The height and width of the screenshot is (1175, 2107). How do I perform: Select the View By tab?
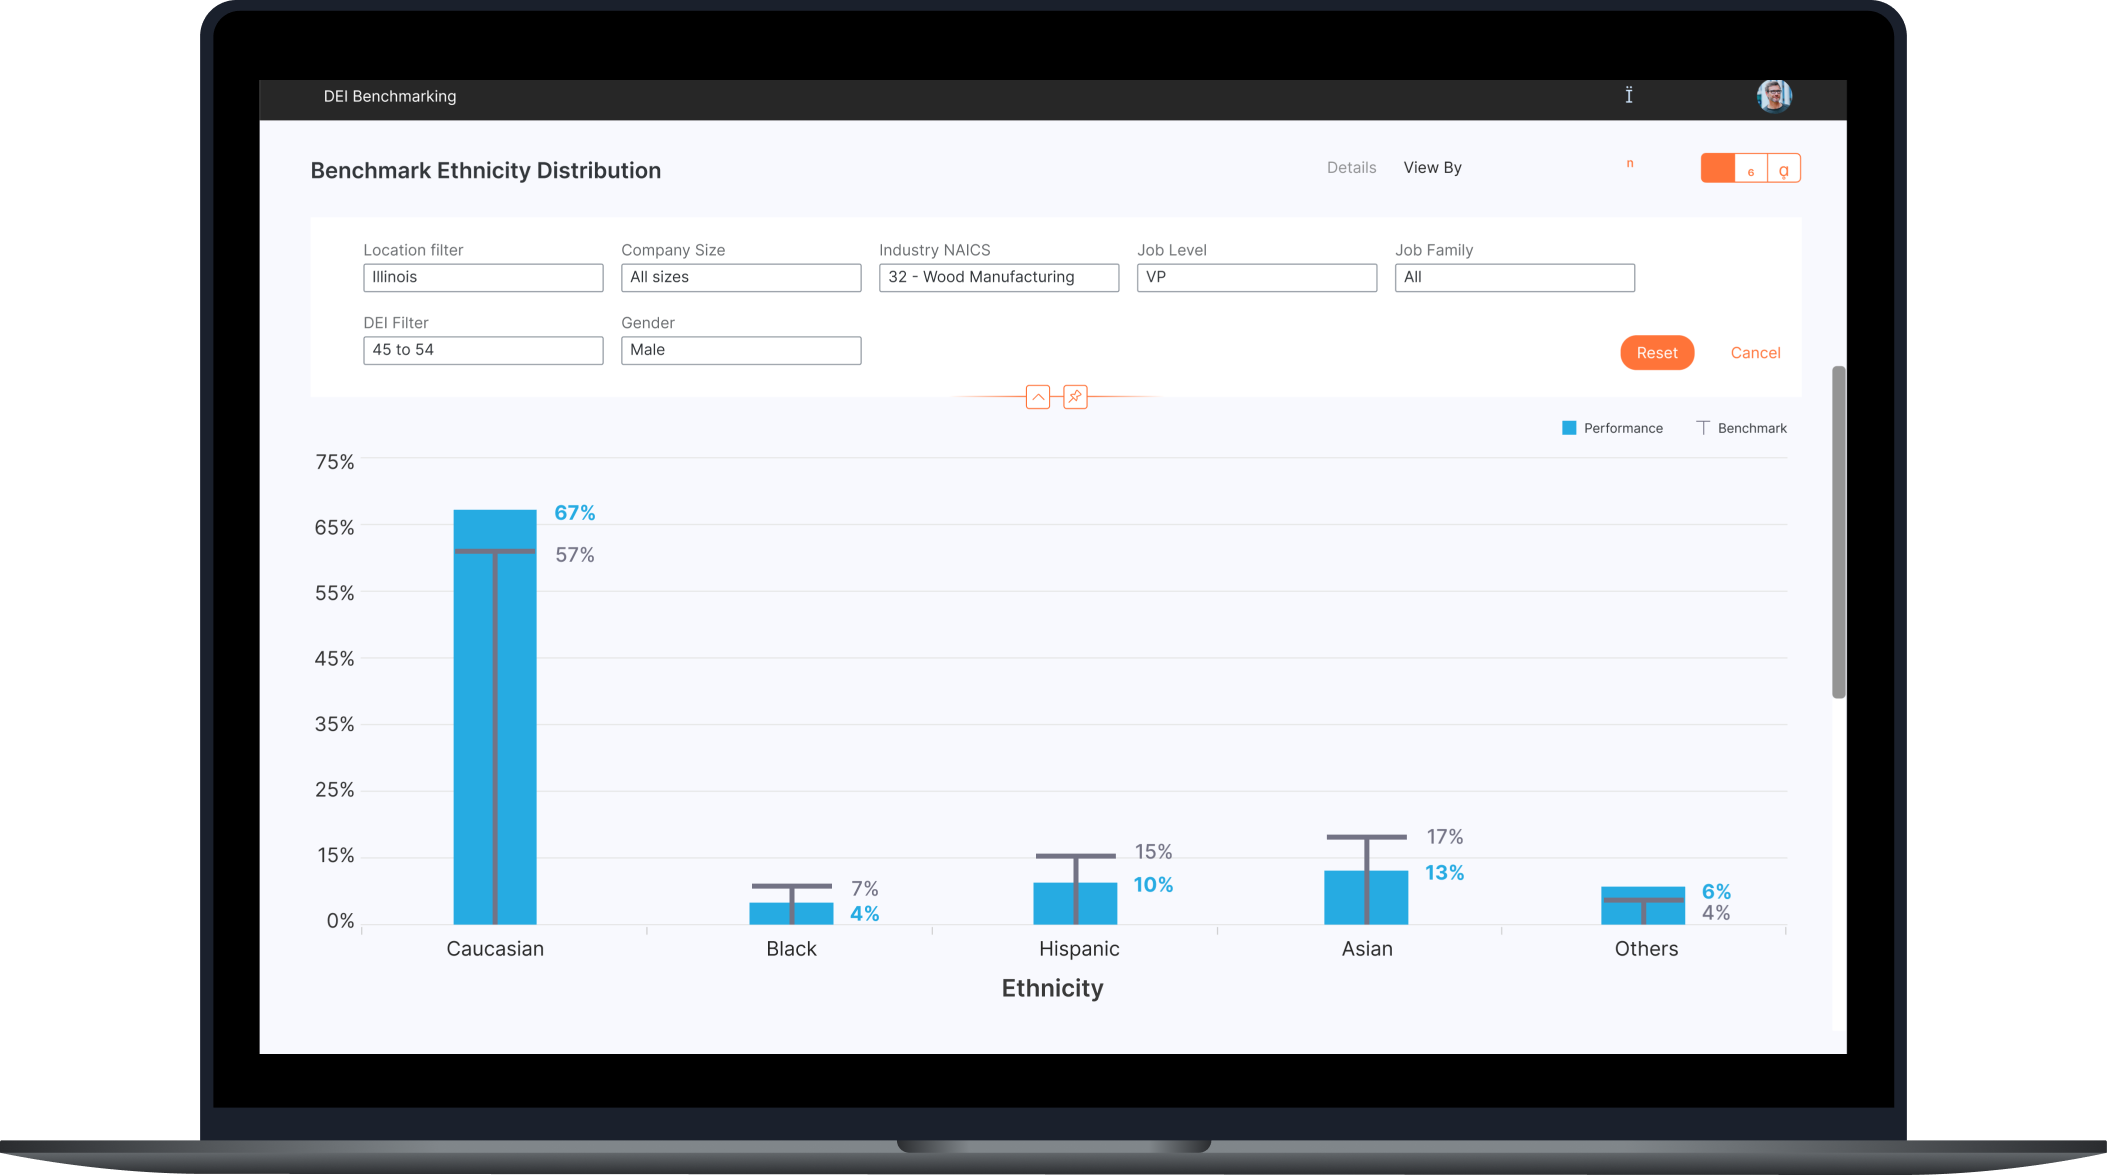[x=1432, y=168]
